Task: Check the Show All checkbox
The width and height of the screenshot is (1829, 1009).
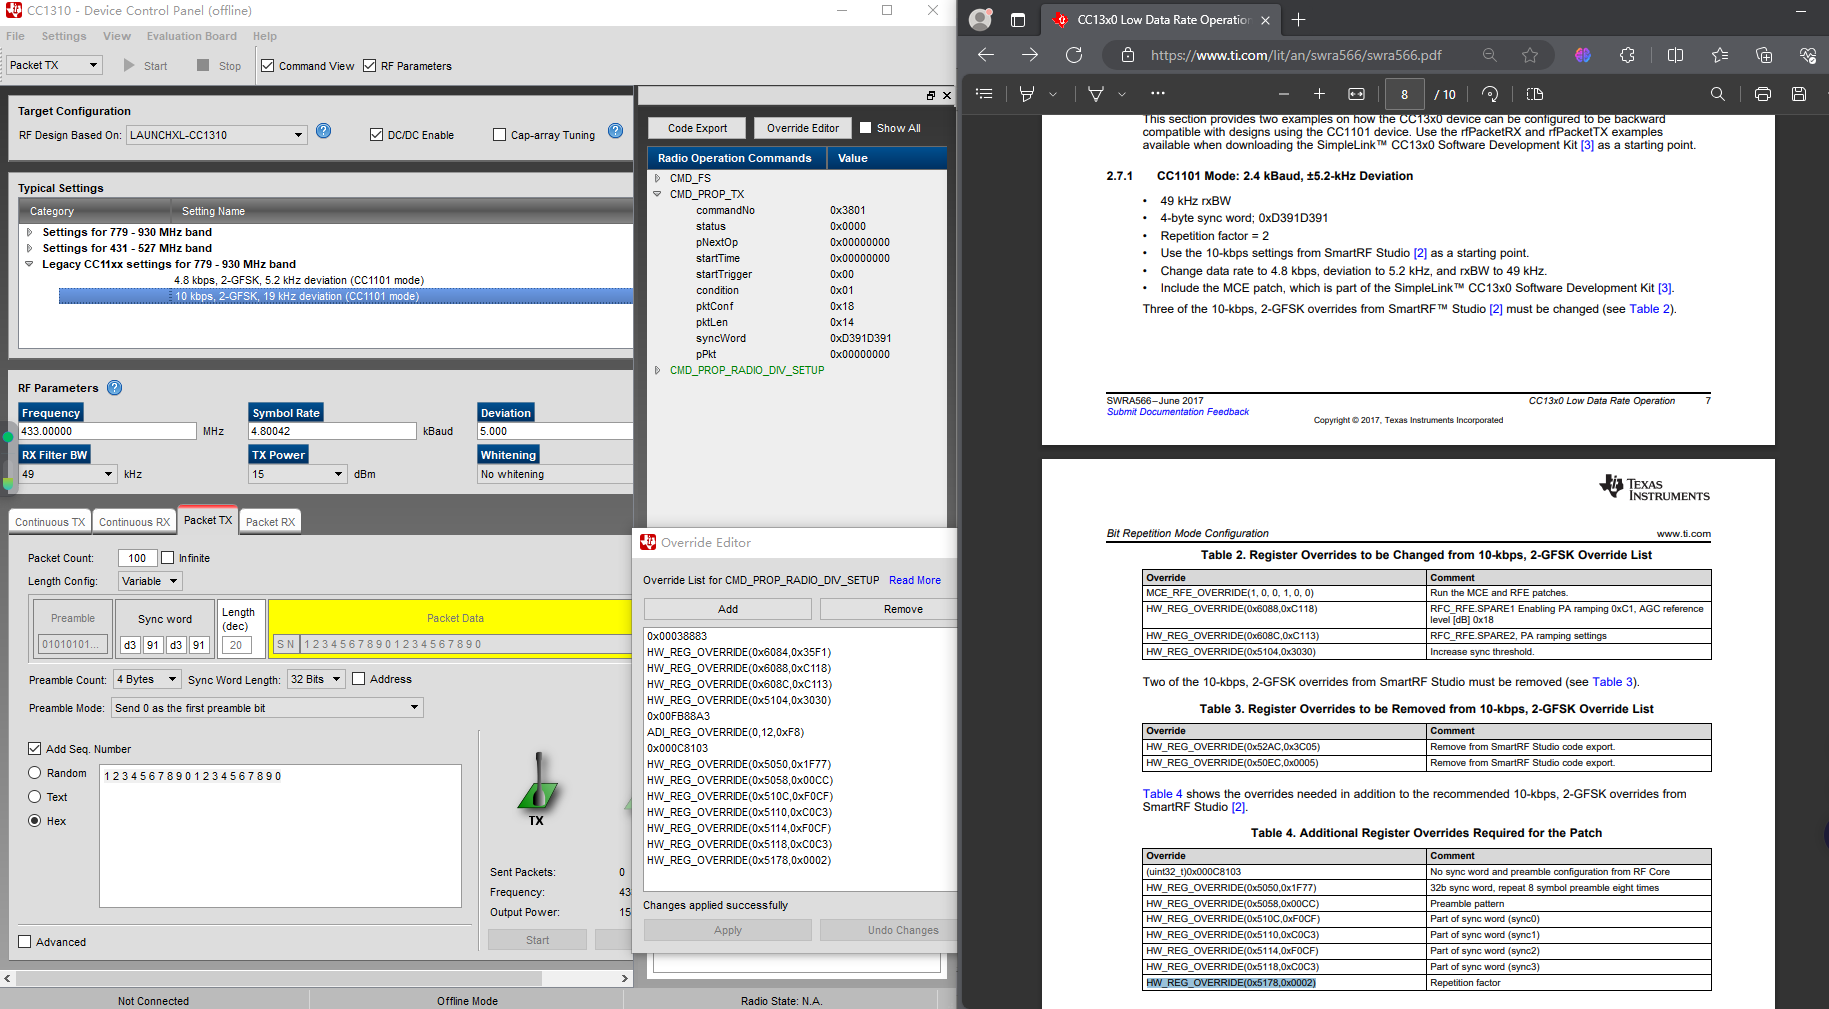Action: (866, 128)
